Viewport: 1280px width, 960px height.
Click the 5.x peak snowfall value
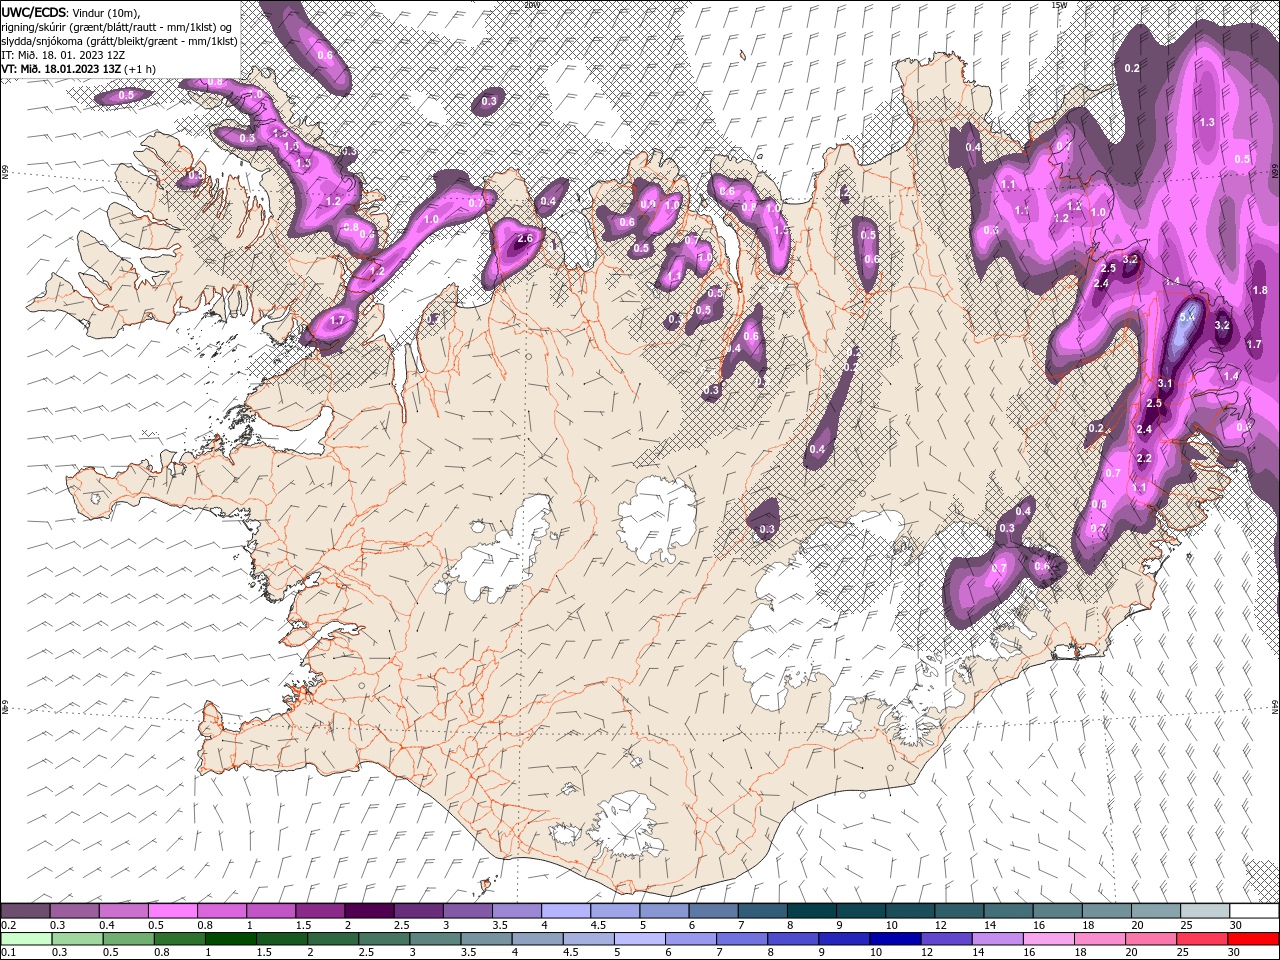click(x=1187, y=317)
